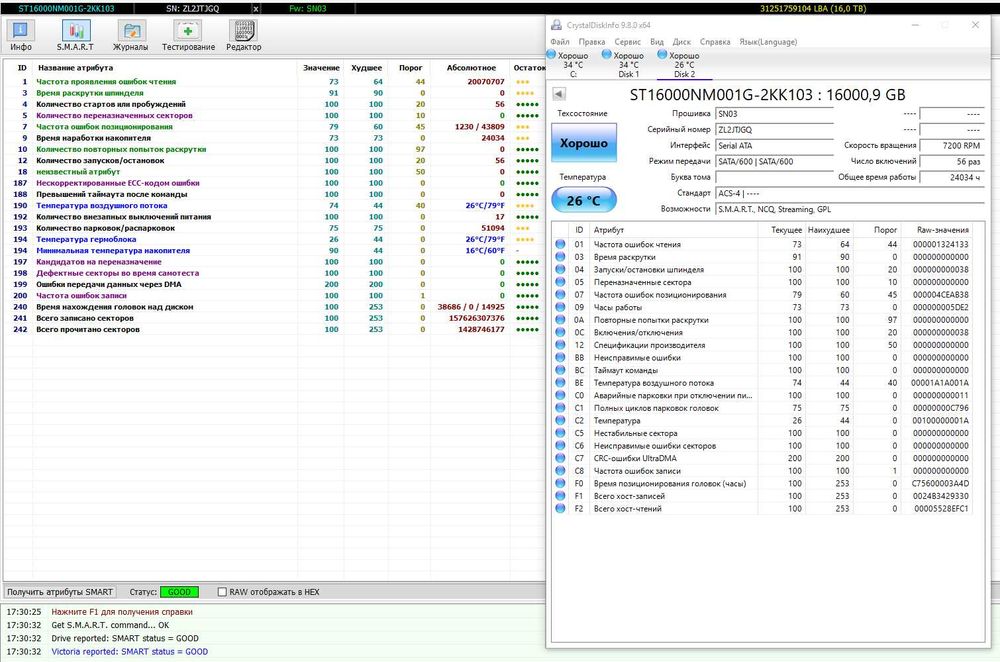Screen dimensions: 1000x662
Task: Click status dot for BE Температура воздушного потока
Action: pos(560,383)
